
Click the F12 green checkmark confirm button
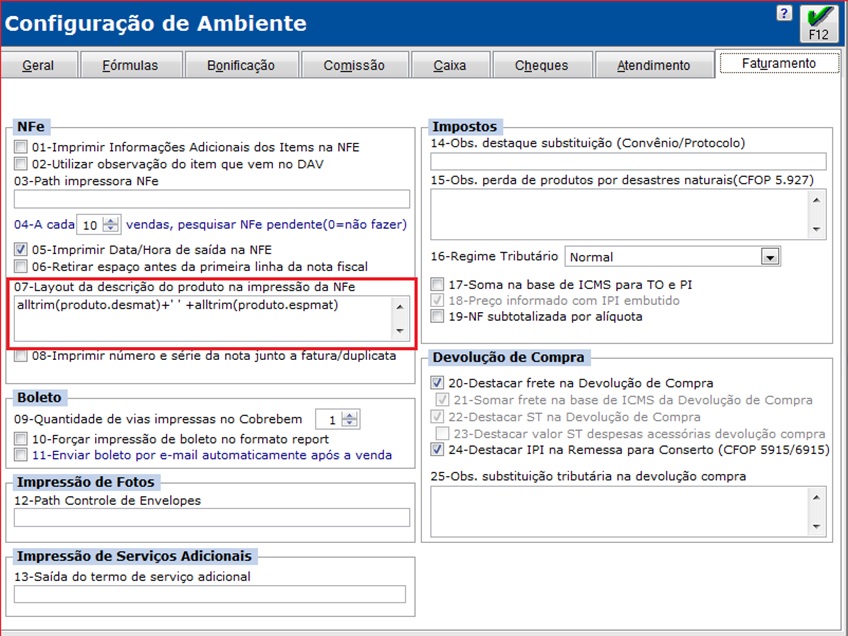[818, 22]
